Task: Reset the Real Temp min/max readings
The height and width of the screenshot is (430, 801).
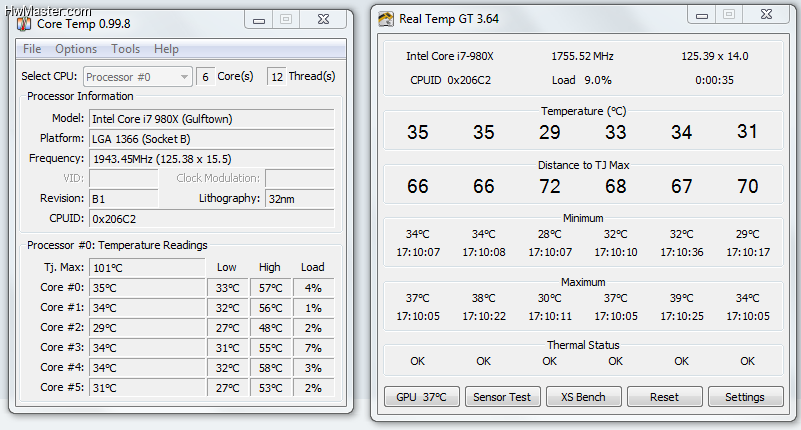Action: point(665,397)
